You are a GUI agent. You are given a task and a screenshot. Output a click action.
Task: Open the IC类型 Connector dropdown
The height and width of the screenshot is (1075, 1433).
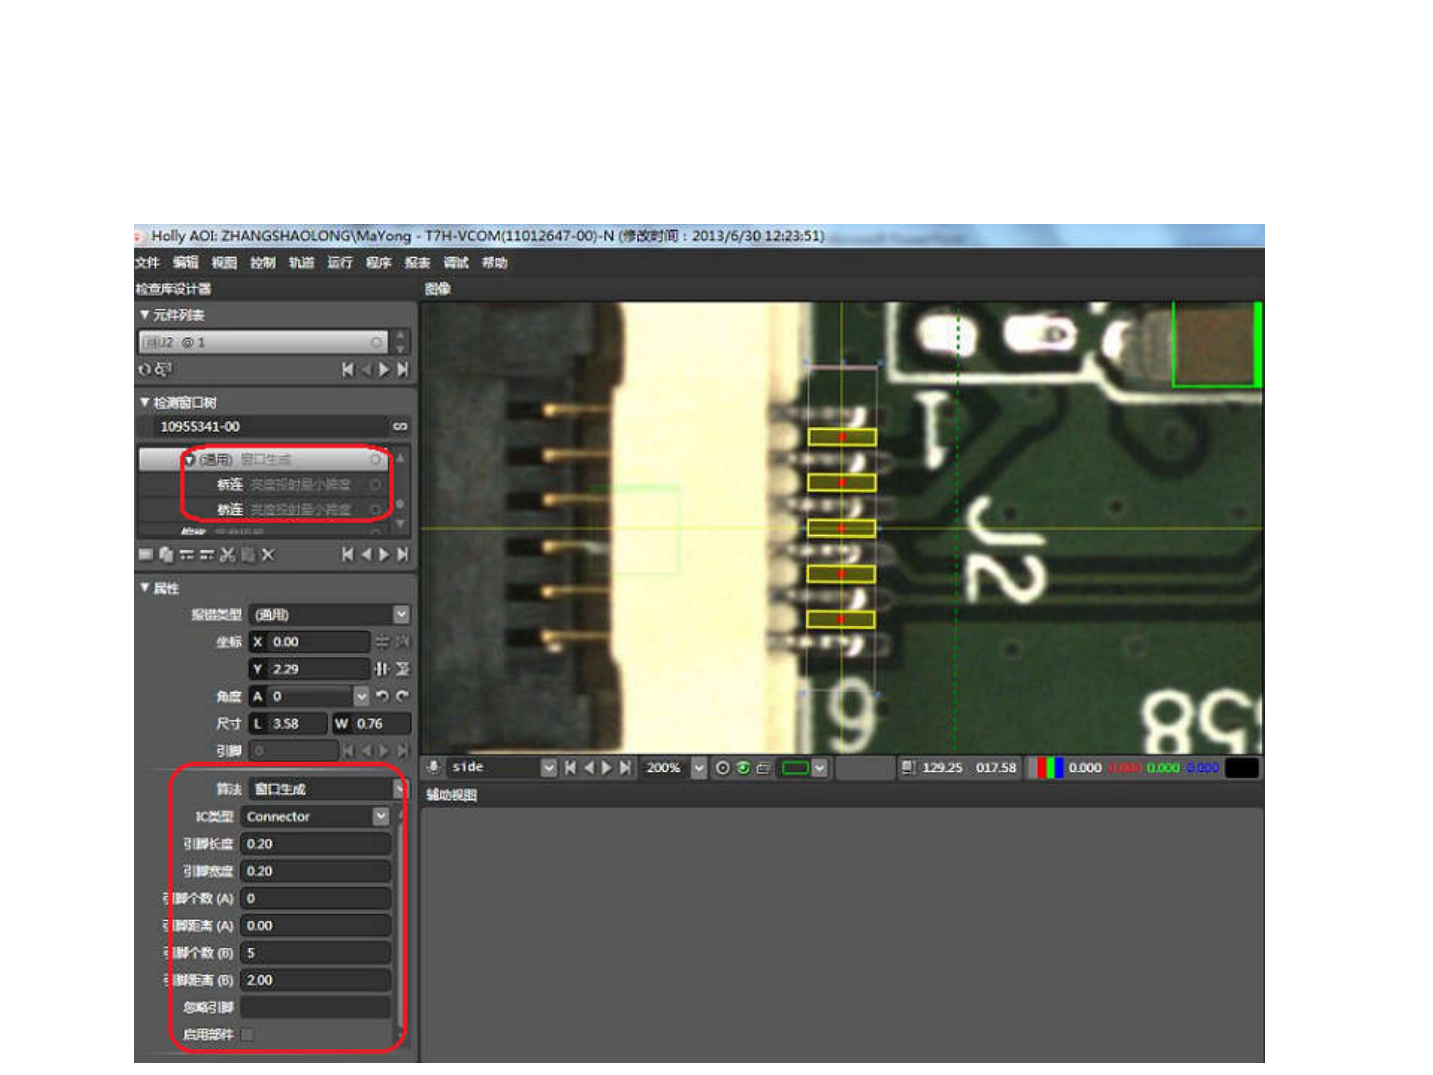381,816
